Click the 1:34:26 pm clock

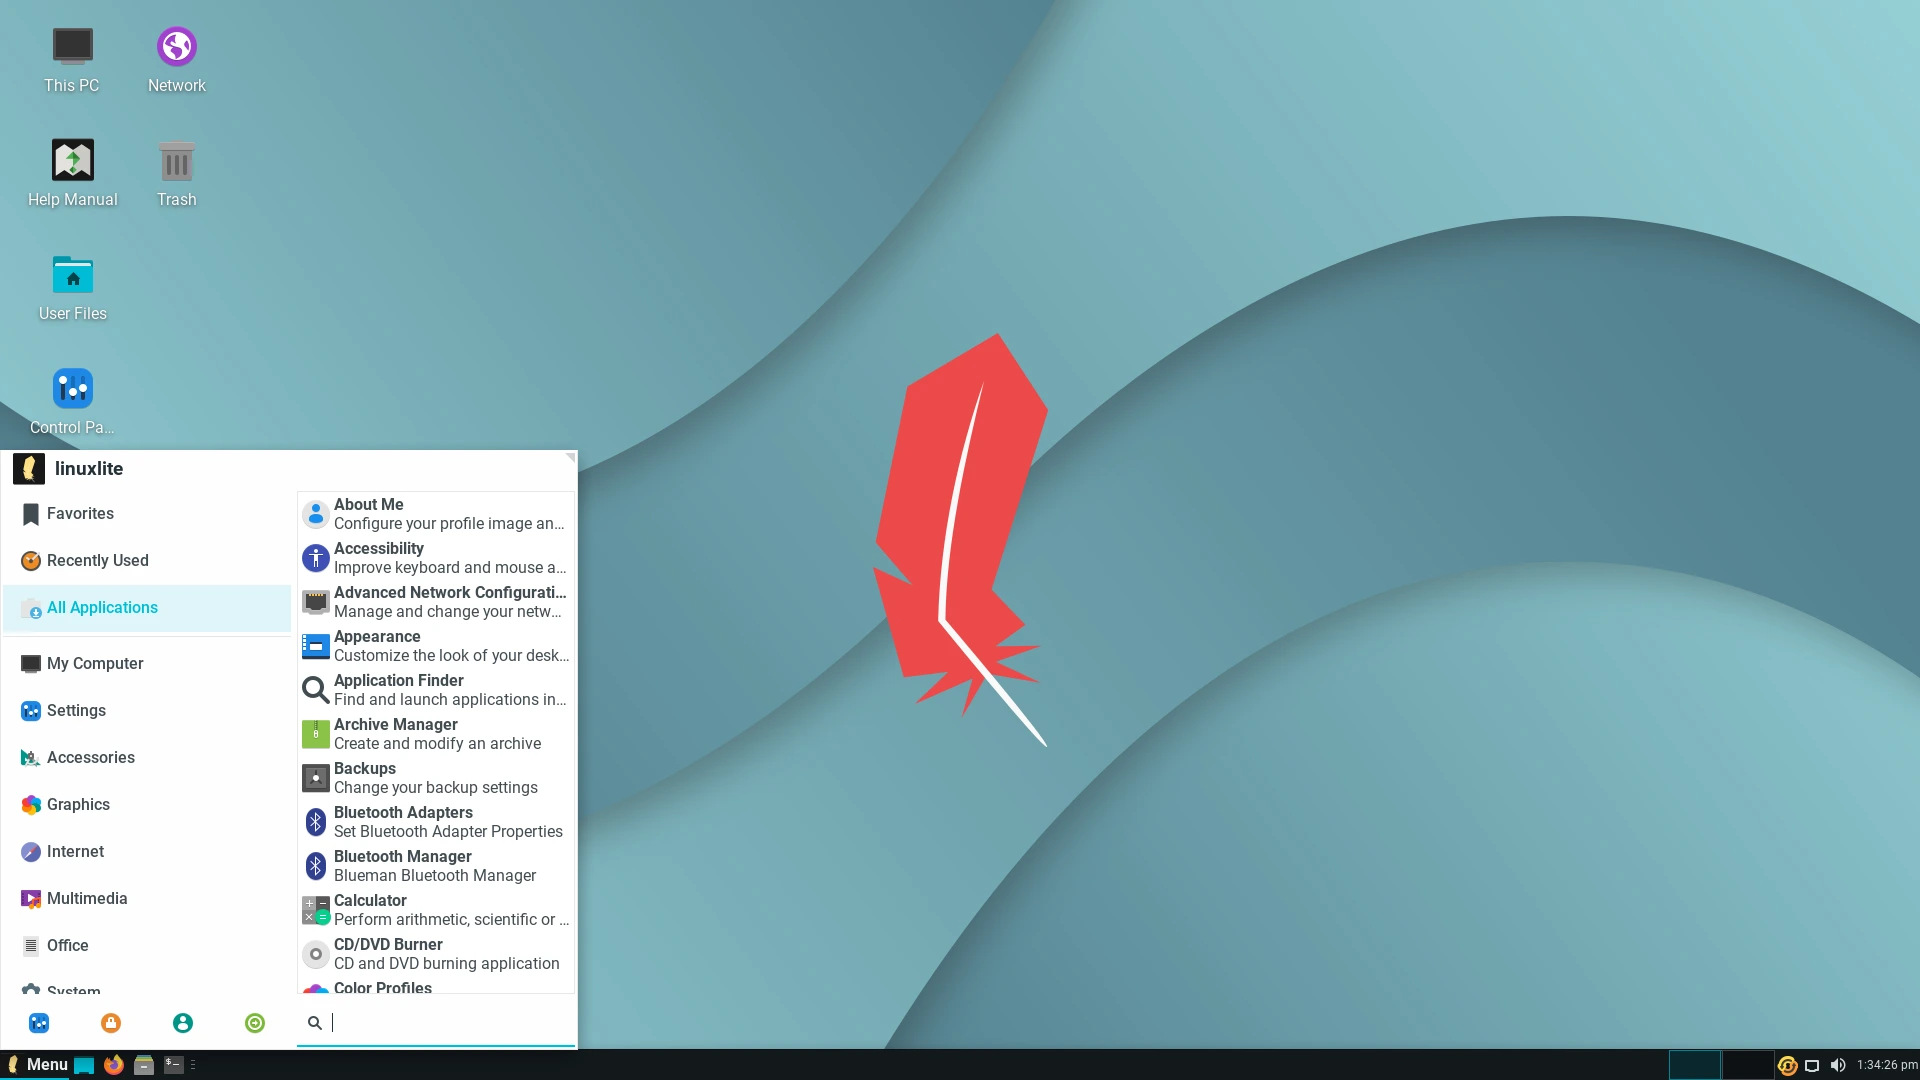click(x=1887, y=1065)
